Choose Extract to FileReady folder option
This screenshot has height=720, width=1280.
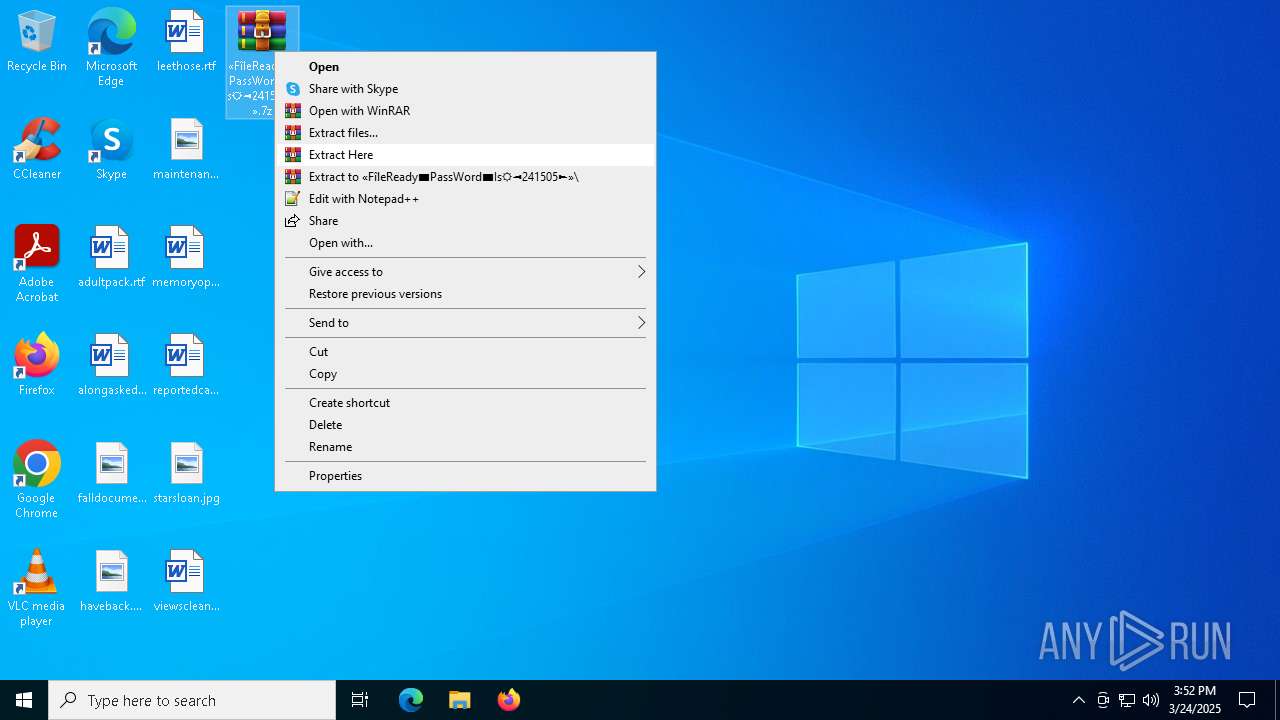pos(465,177)
